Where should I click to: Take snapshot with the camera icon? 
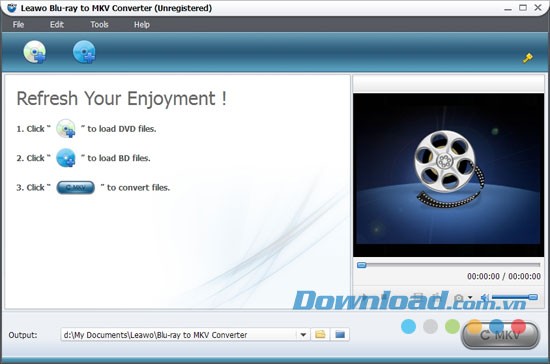coord(458,298)
